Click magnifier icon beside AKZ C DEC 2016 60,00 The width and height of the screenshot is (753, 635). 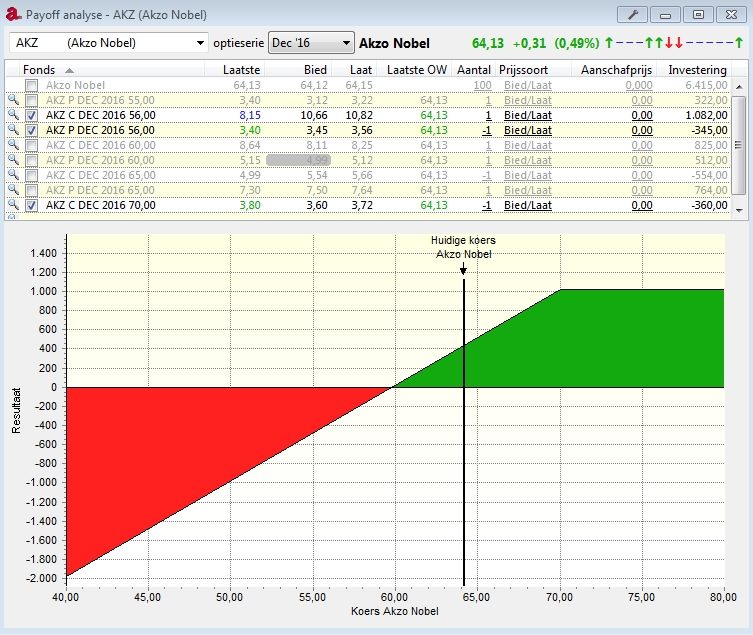coord(13,146)
